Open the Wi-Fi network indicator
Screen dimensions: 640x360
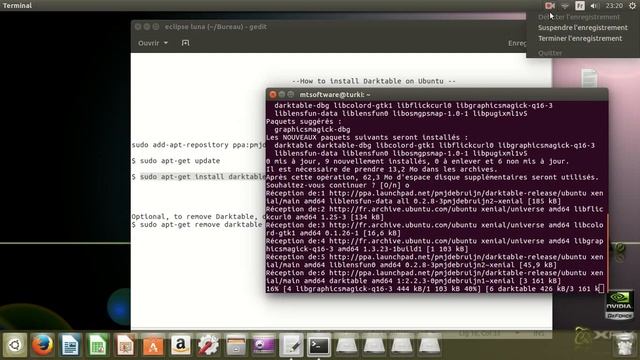click(x=565, y=5)
